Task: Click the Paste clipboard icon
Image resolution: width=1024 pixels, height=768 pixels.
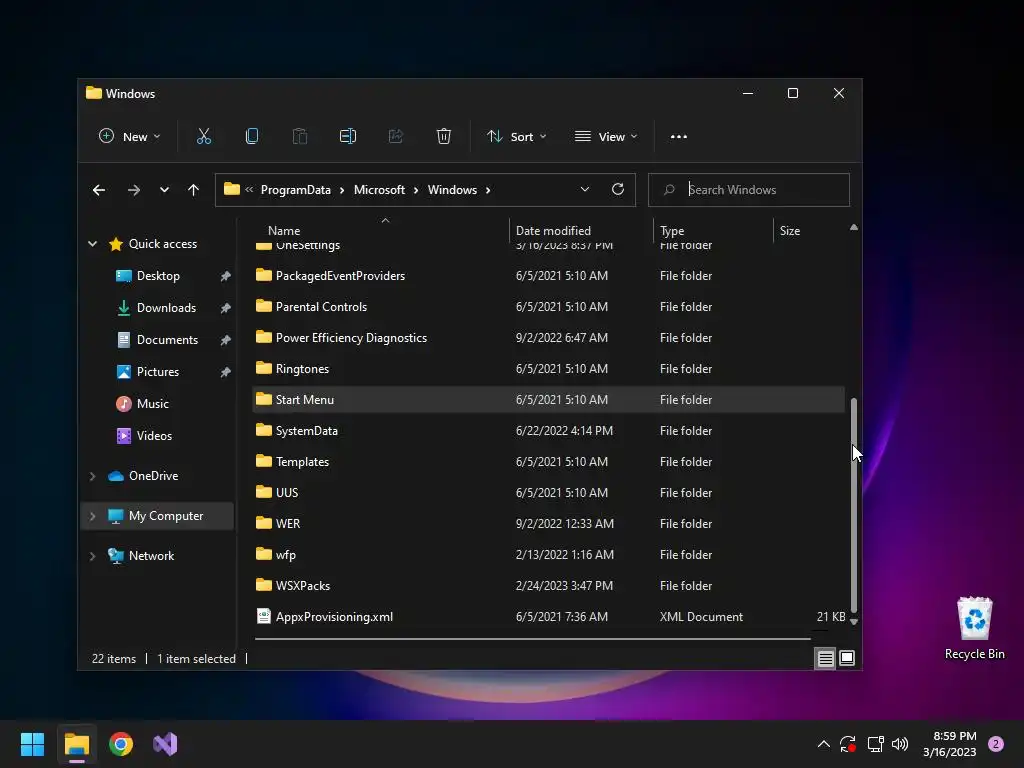Action: coord(300,136)
